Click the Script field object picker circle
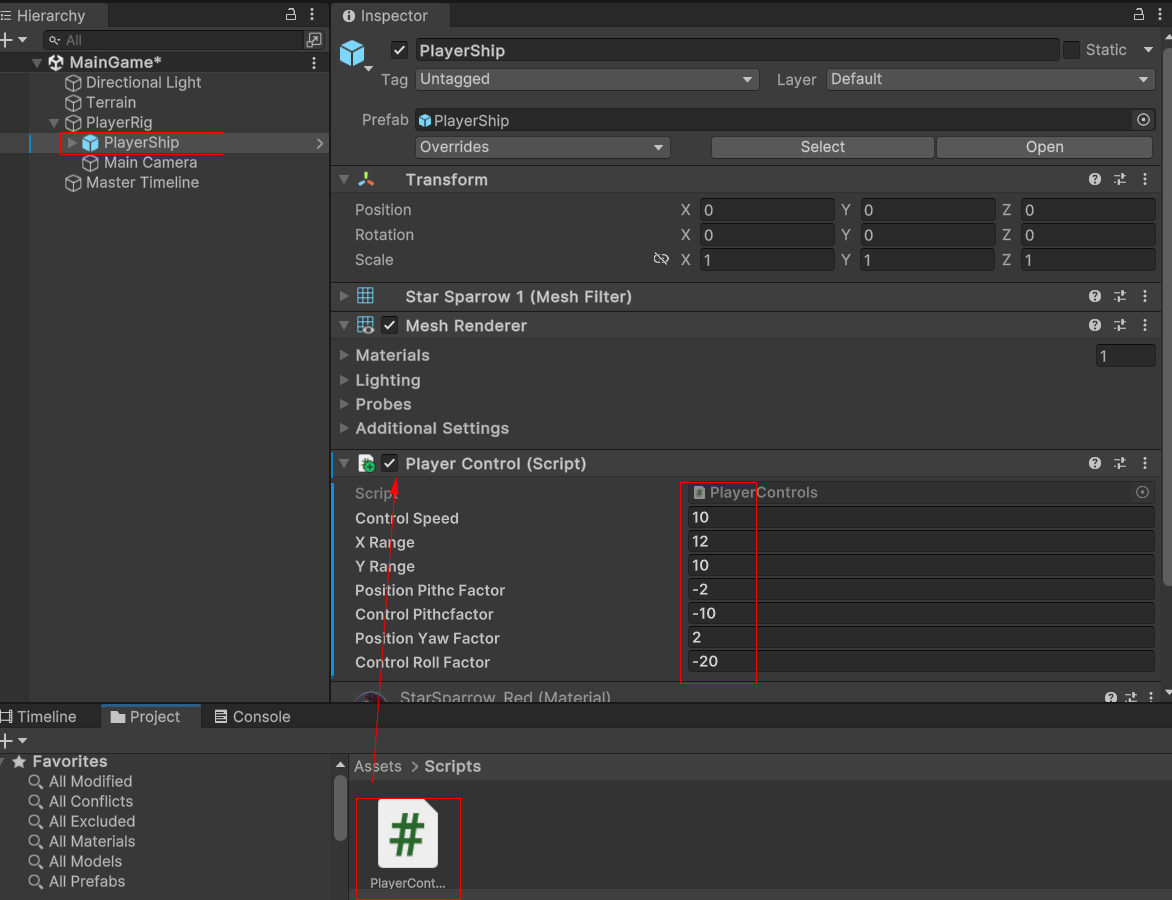Screen dimensions: 1172x900 (x=1142, y=492)
